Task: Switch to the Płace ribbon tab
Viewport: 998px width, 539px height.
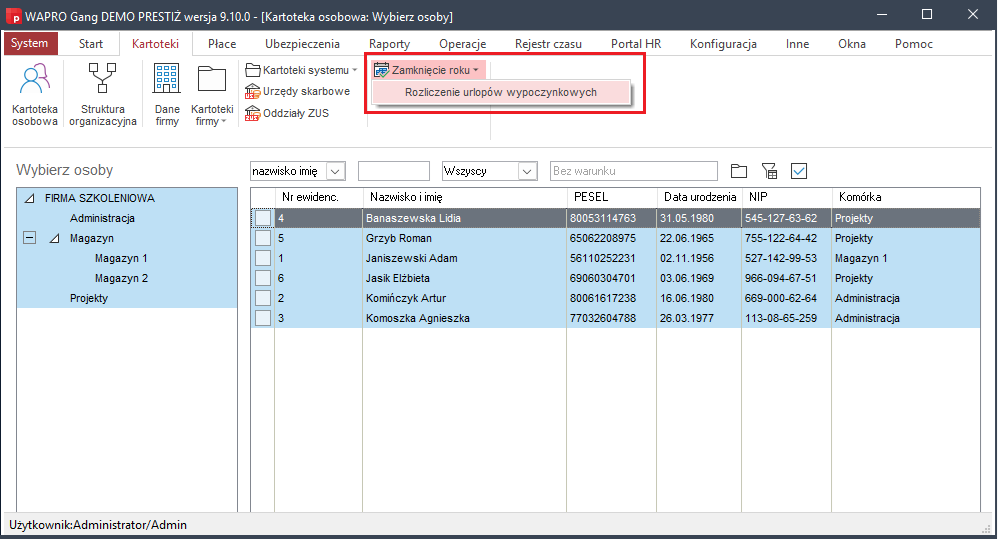Action: (x=221, y=44)
